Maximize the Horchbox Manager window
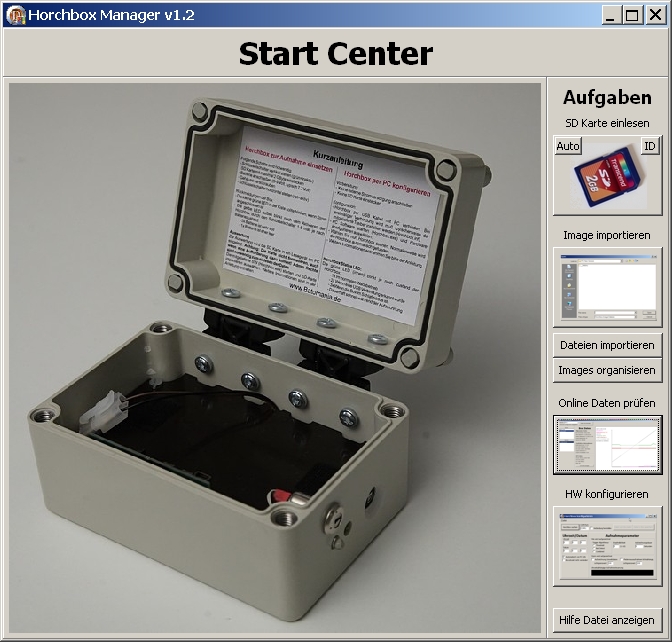Image resolution: width=672 pixels, height=642 pixels. click(632, 15)
